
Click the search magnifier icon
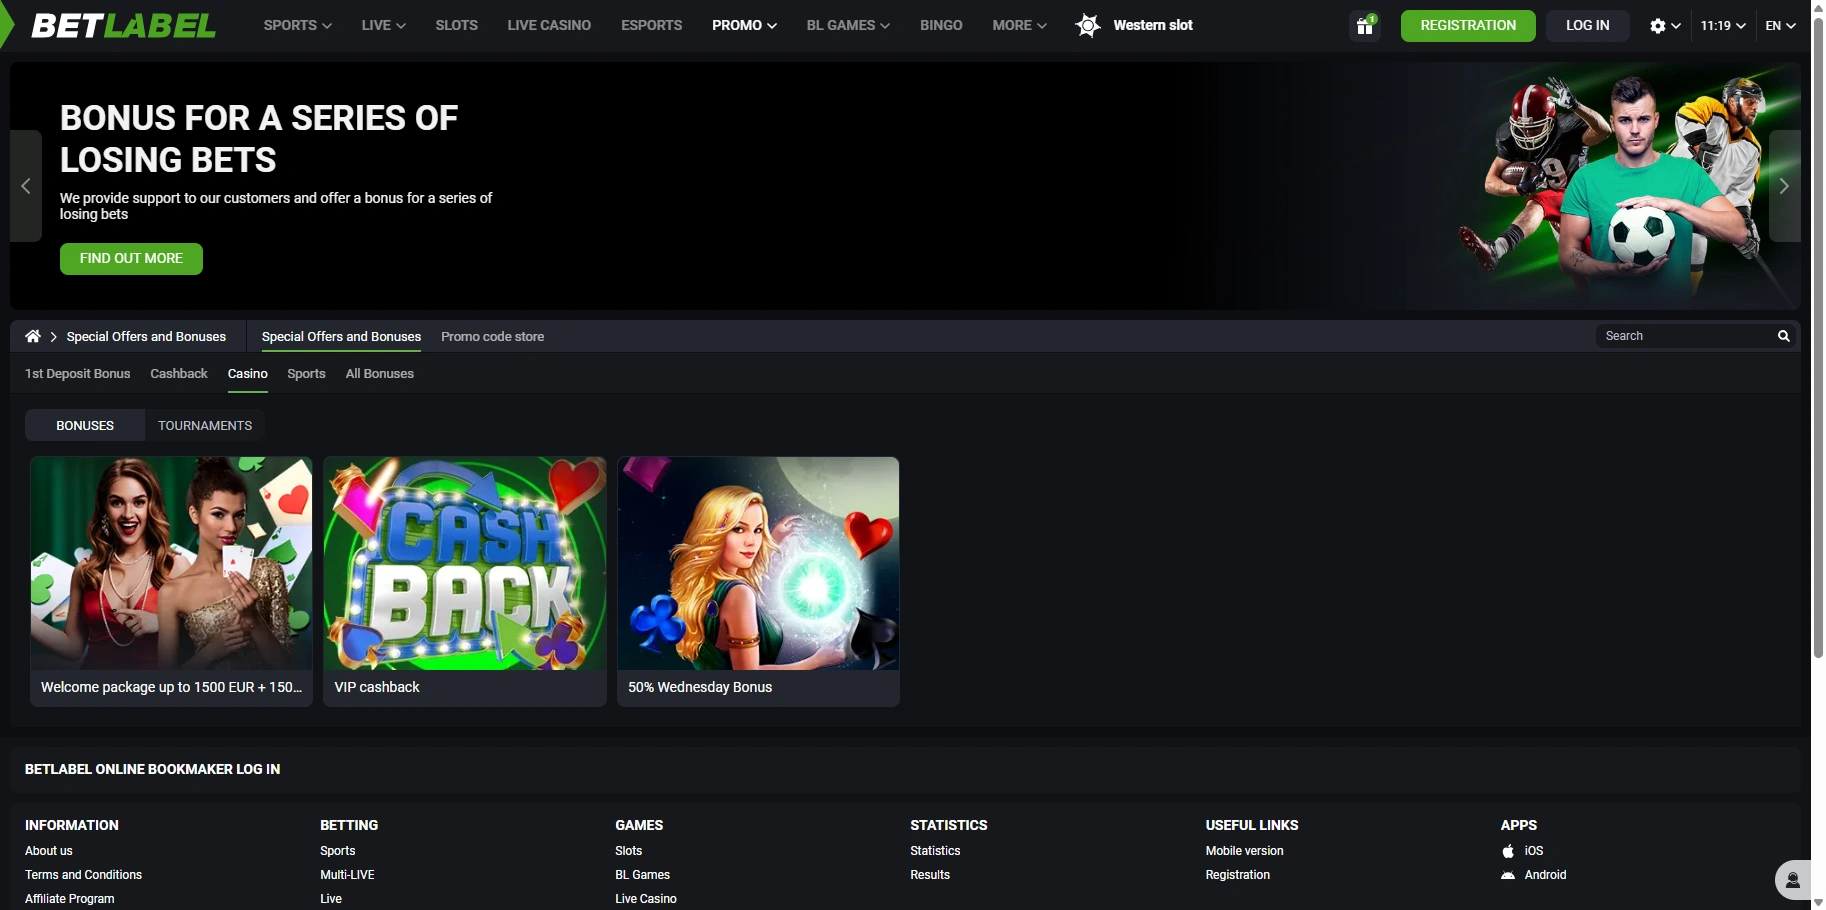click(1783, 337)
